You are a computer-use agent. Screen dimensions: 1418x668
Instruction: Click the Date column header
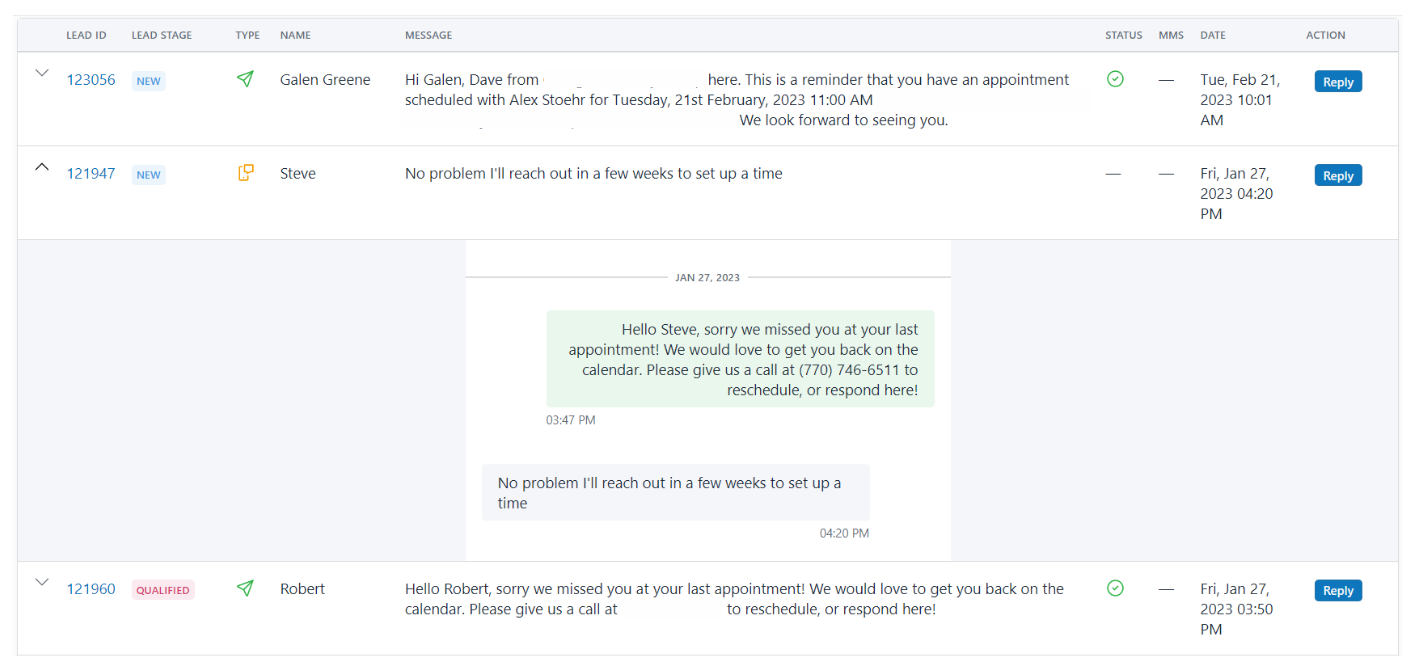[1212, 35]
